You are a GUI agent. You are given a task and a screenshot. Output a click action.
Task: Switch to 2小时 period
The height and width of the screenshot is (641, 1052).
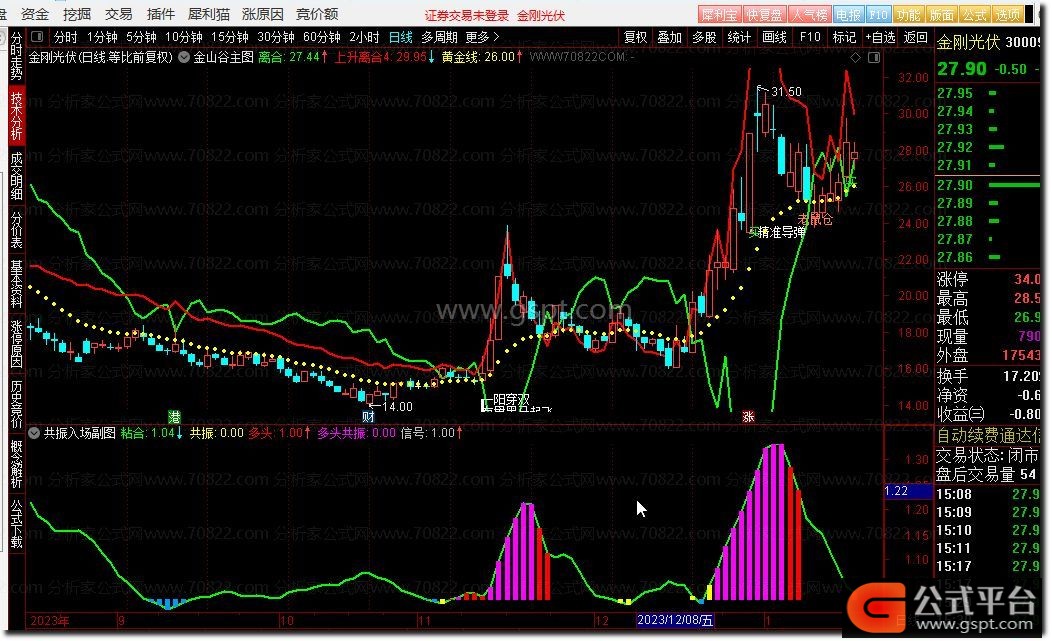pos(364,37)
